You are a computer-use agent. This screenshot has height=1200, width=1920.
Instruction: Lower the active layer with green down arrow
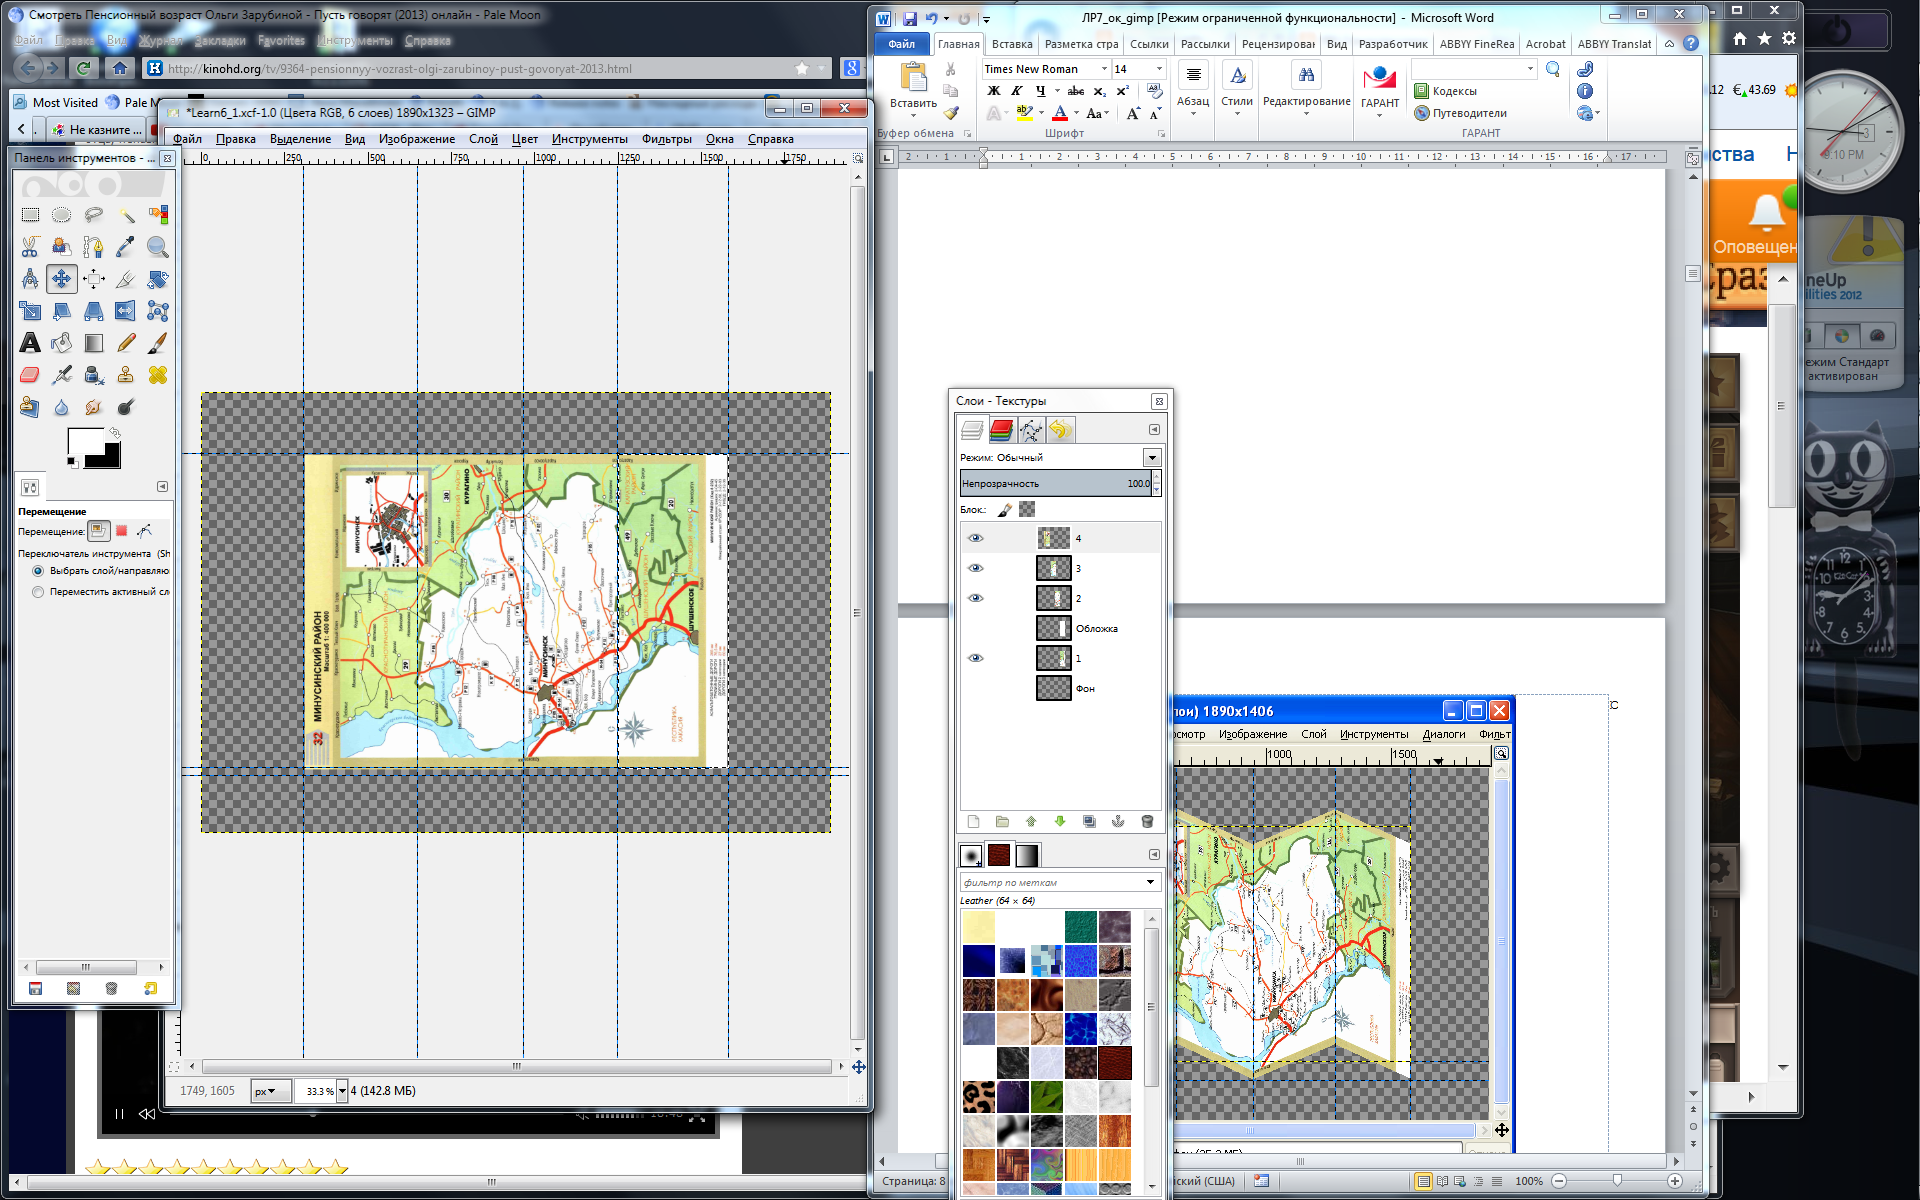(x=1060, y=822)
